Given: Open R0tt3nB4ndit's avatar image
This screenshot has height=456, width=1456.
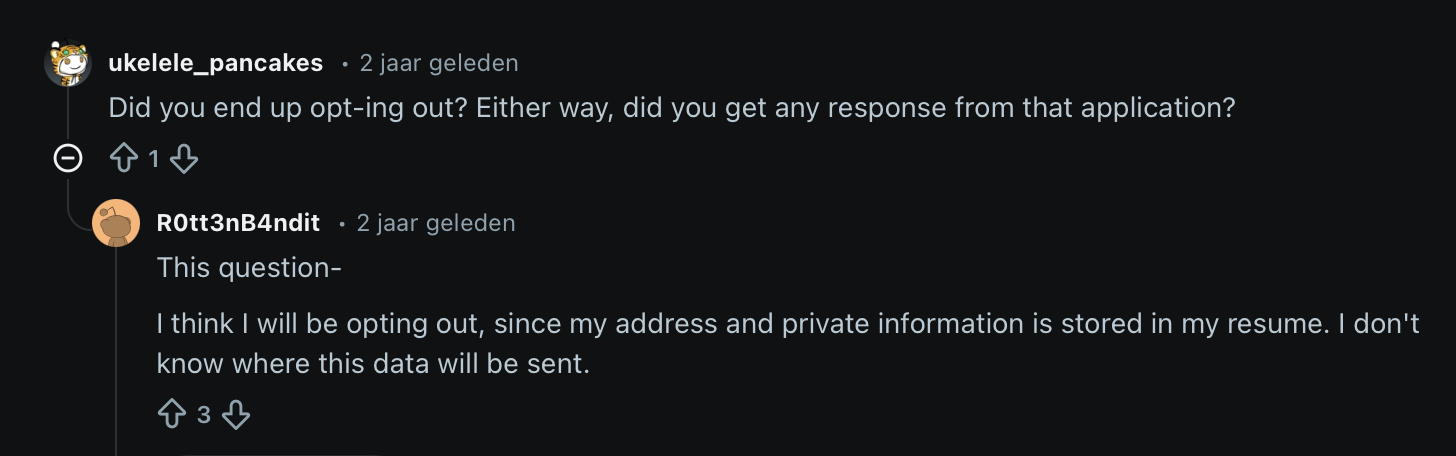Looking at the screenshot, I should pos(116,223).
